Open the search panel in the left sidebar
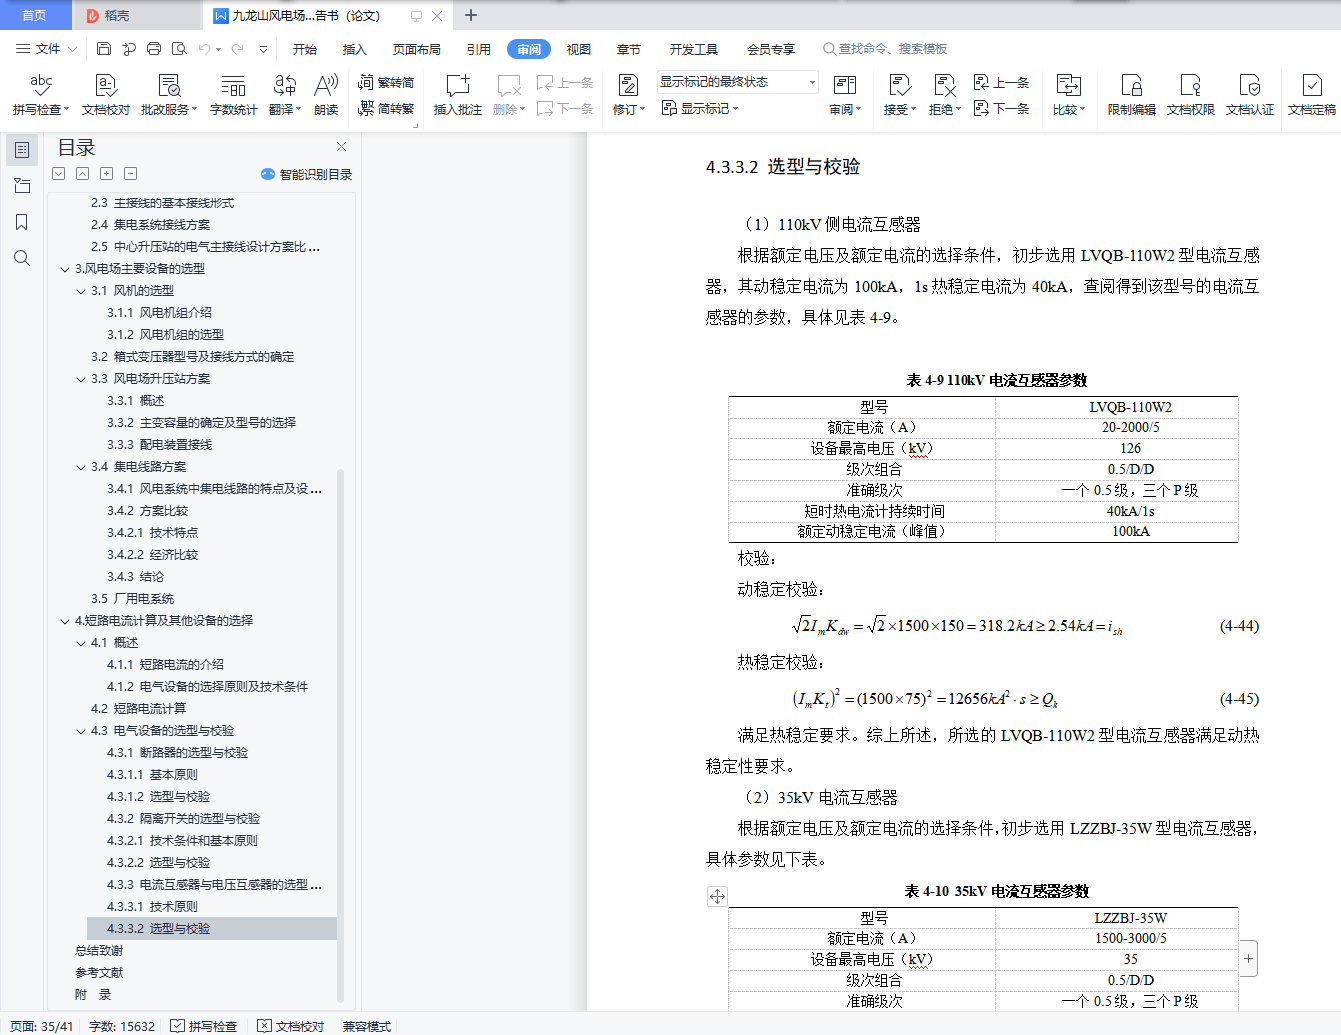The width and height of the screenshot is (1341, 1035). pos(22,258)
